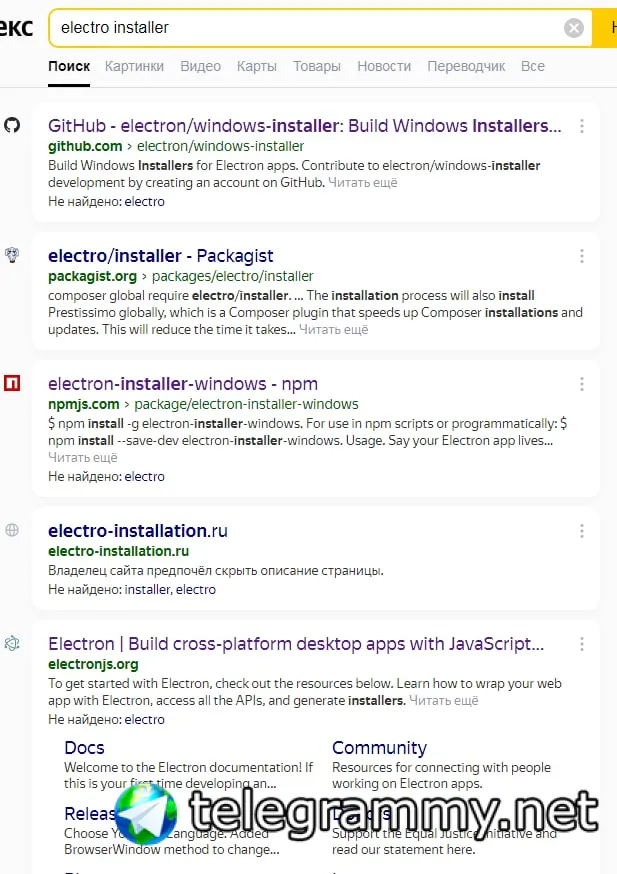Open the Новости tab

[x=384, y=66]
